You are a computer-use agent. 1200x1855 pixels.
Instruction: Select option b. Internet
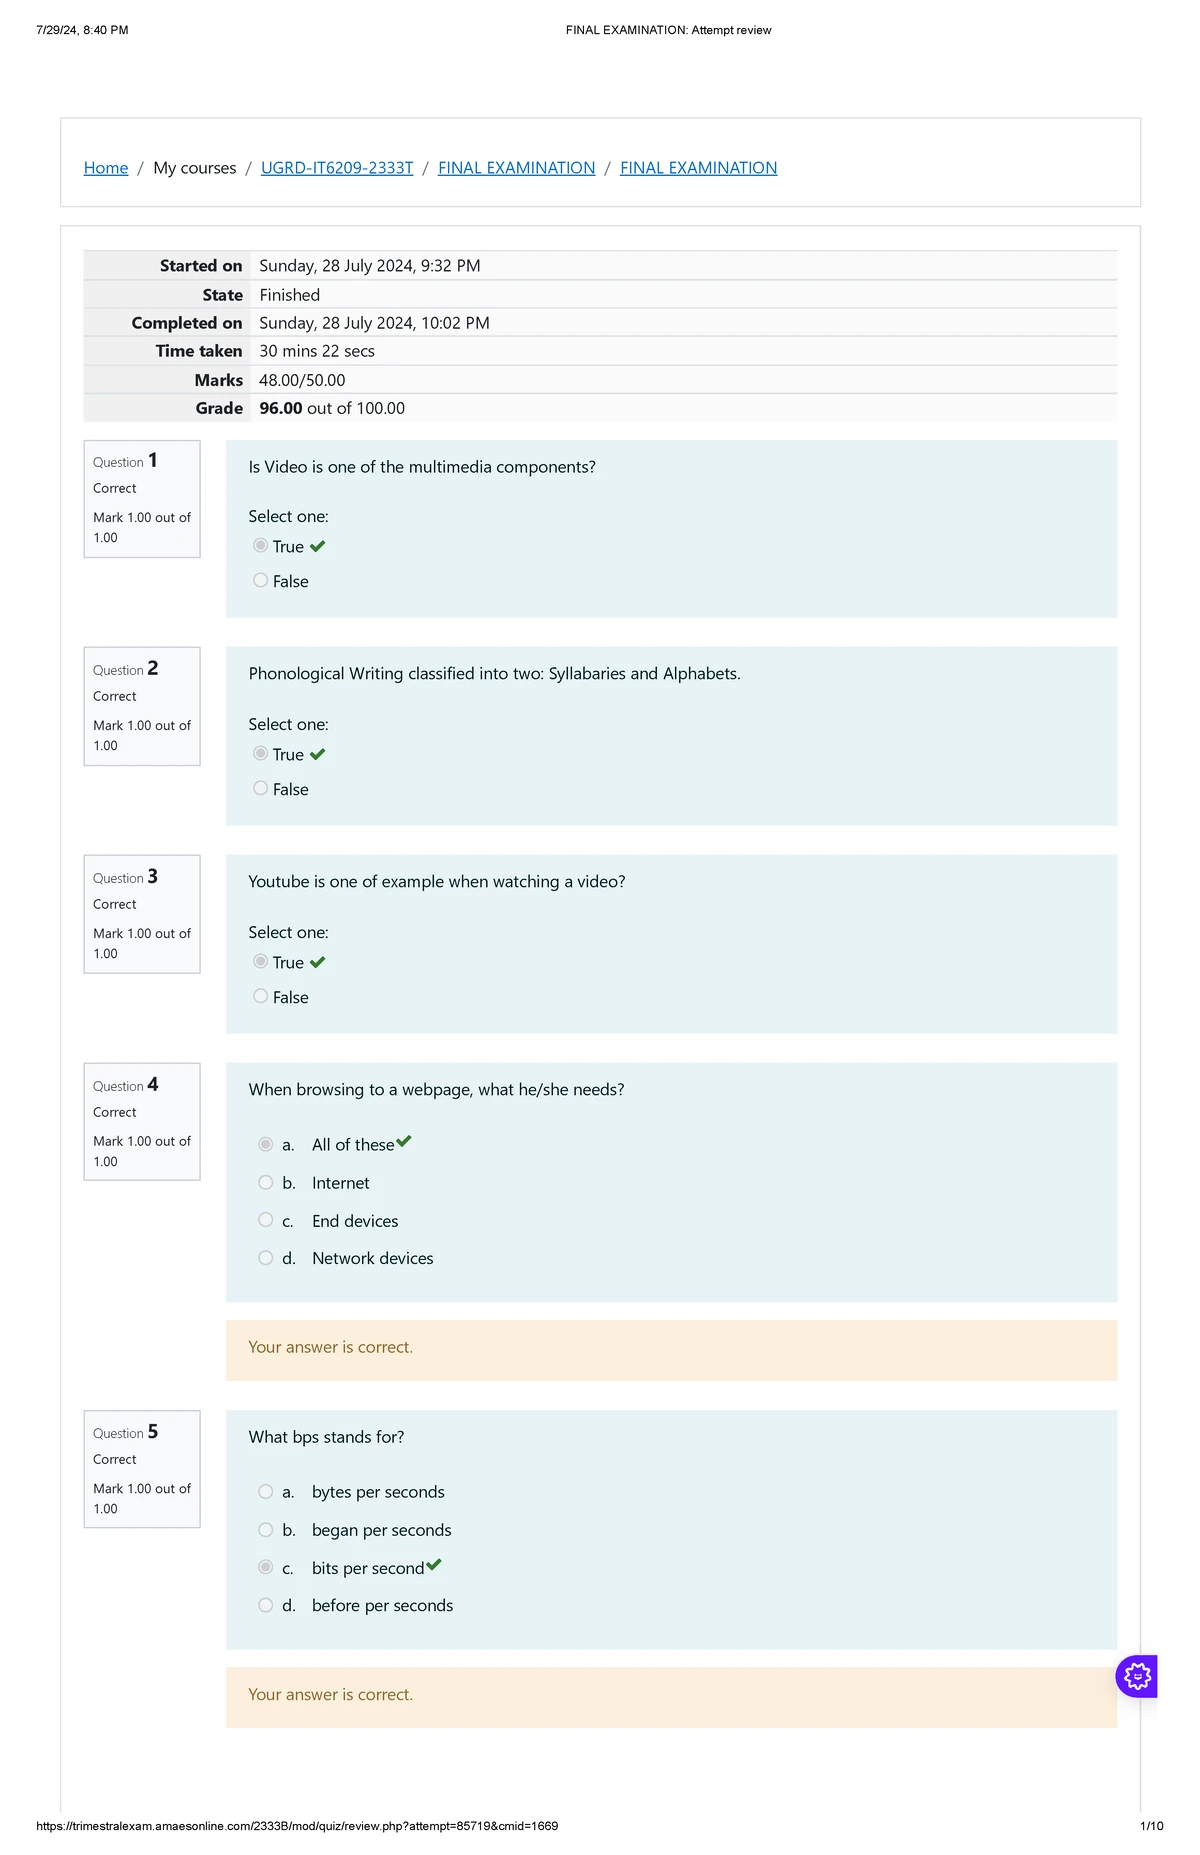tap(266, 1183)
